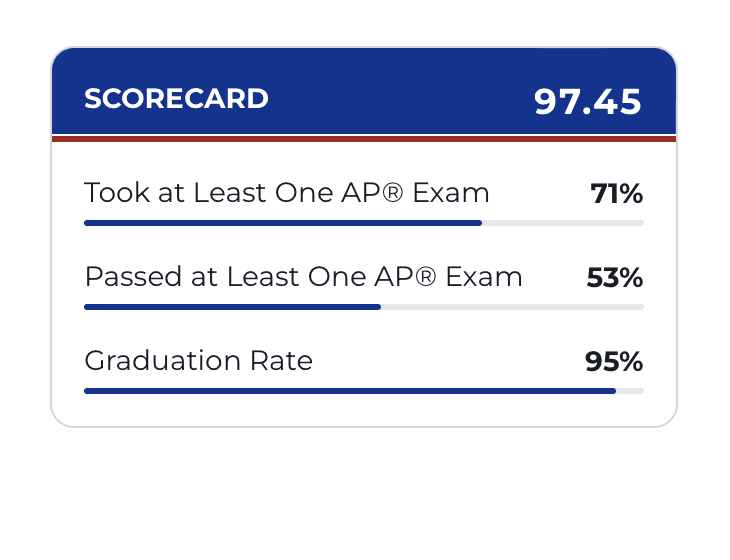Screen dimensions: 730x560
Task: Click the word Rate in Graduation Rate
Action: [x=281, y=361]
